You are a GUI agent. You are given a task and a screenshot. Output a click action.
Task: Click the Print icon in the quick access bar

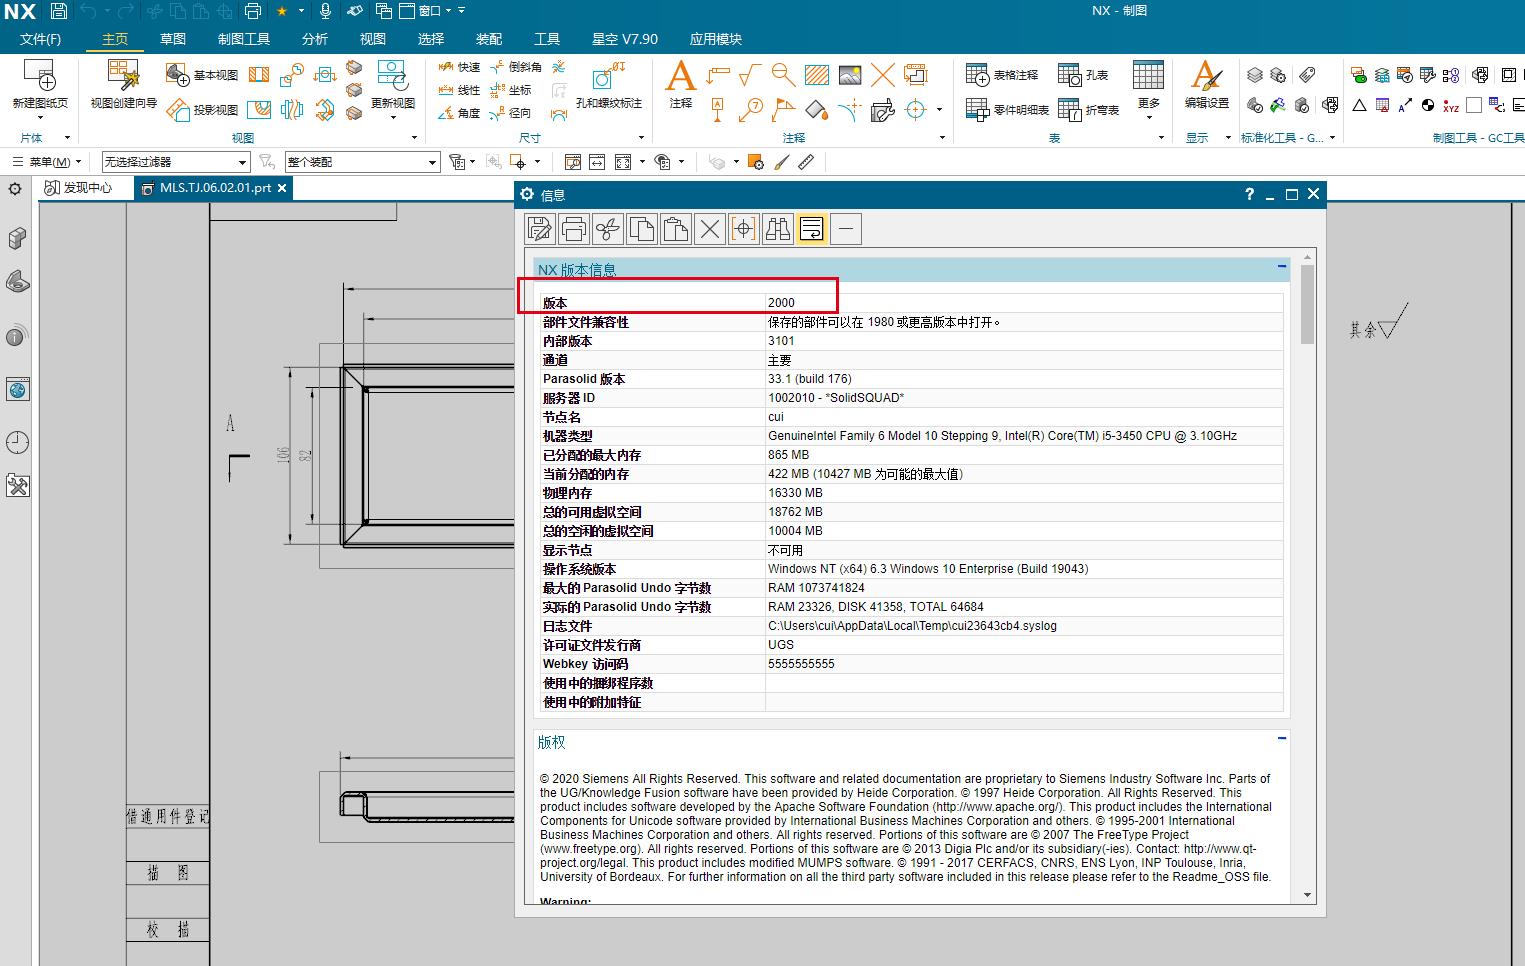253,11
